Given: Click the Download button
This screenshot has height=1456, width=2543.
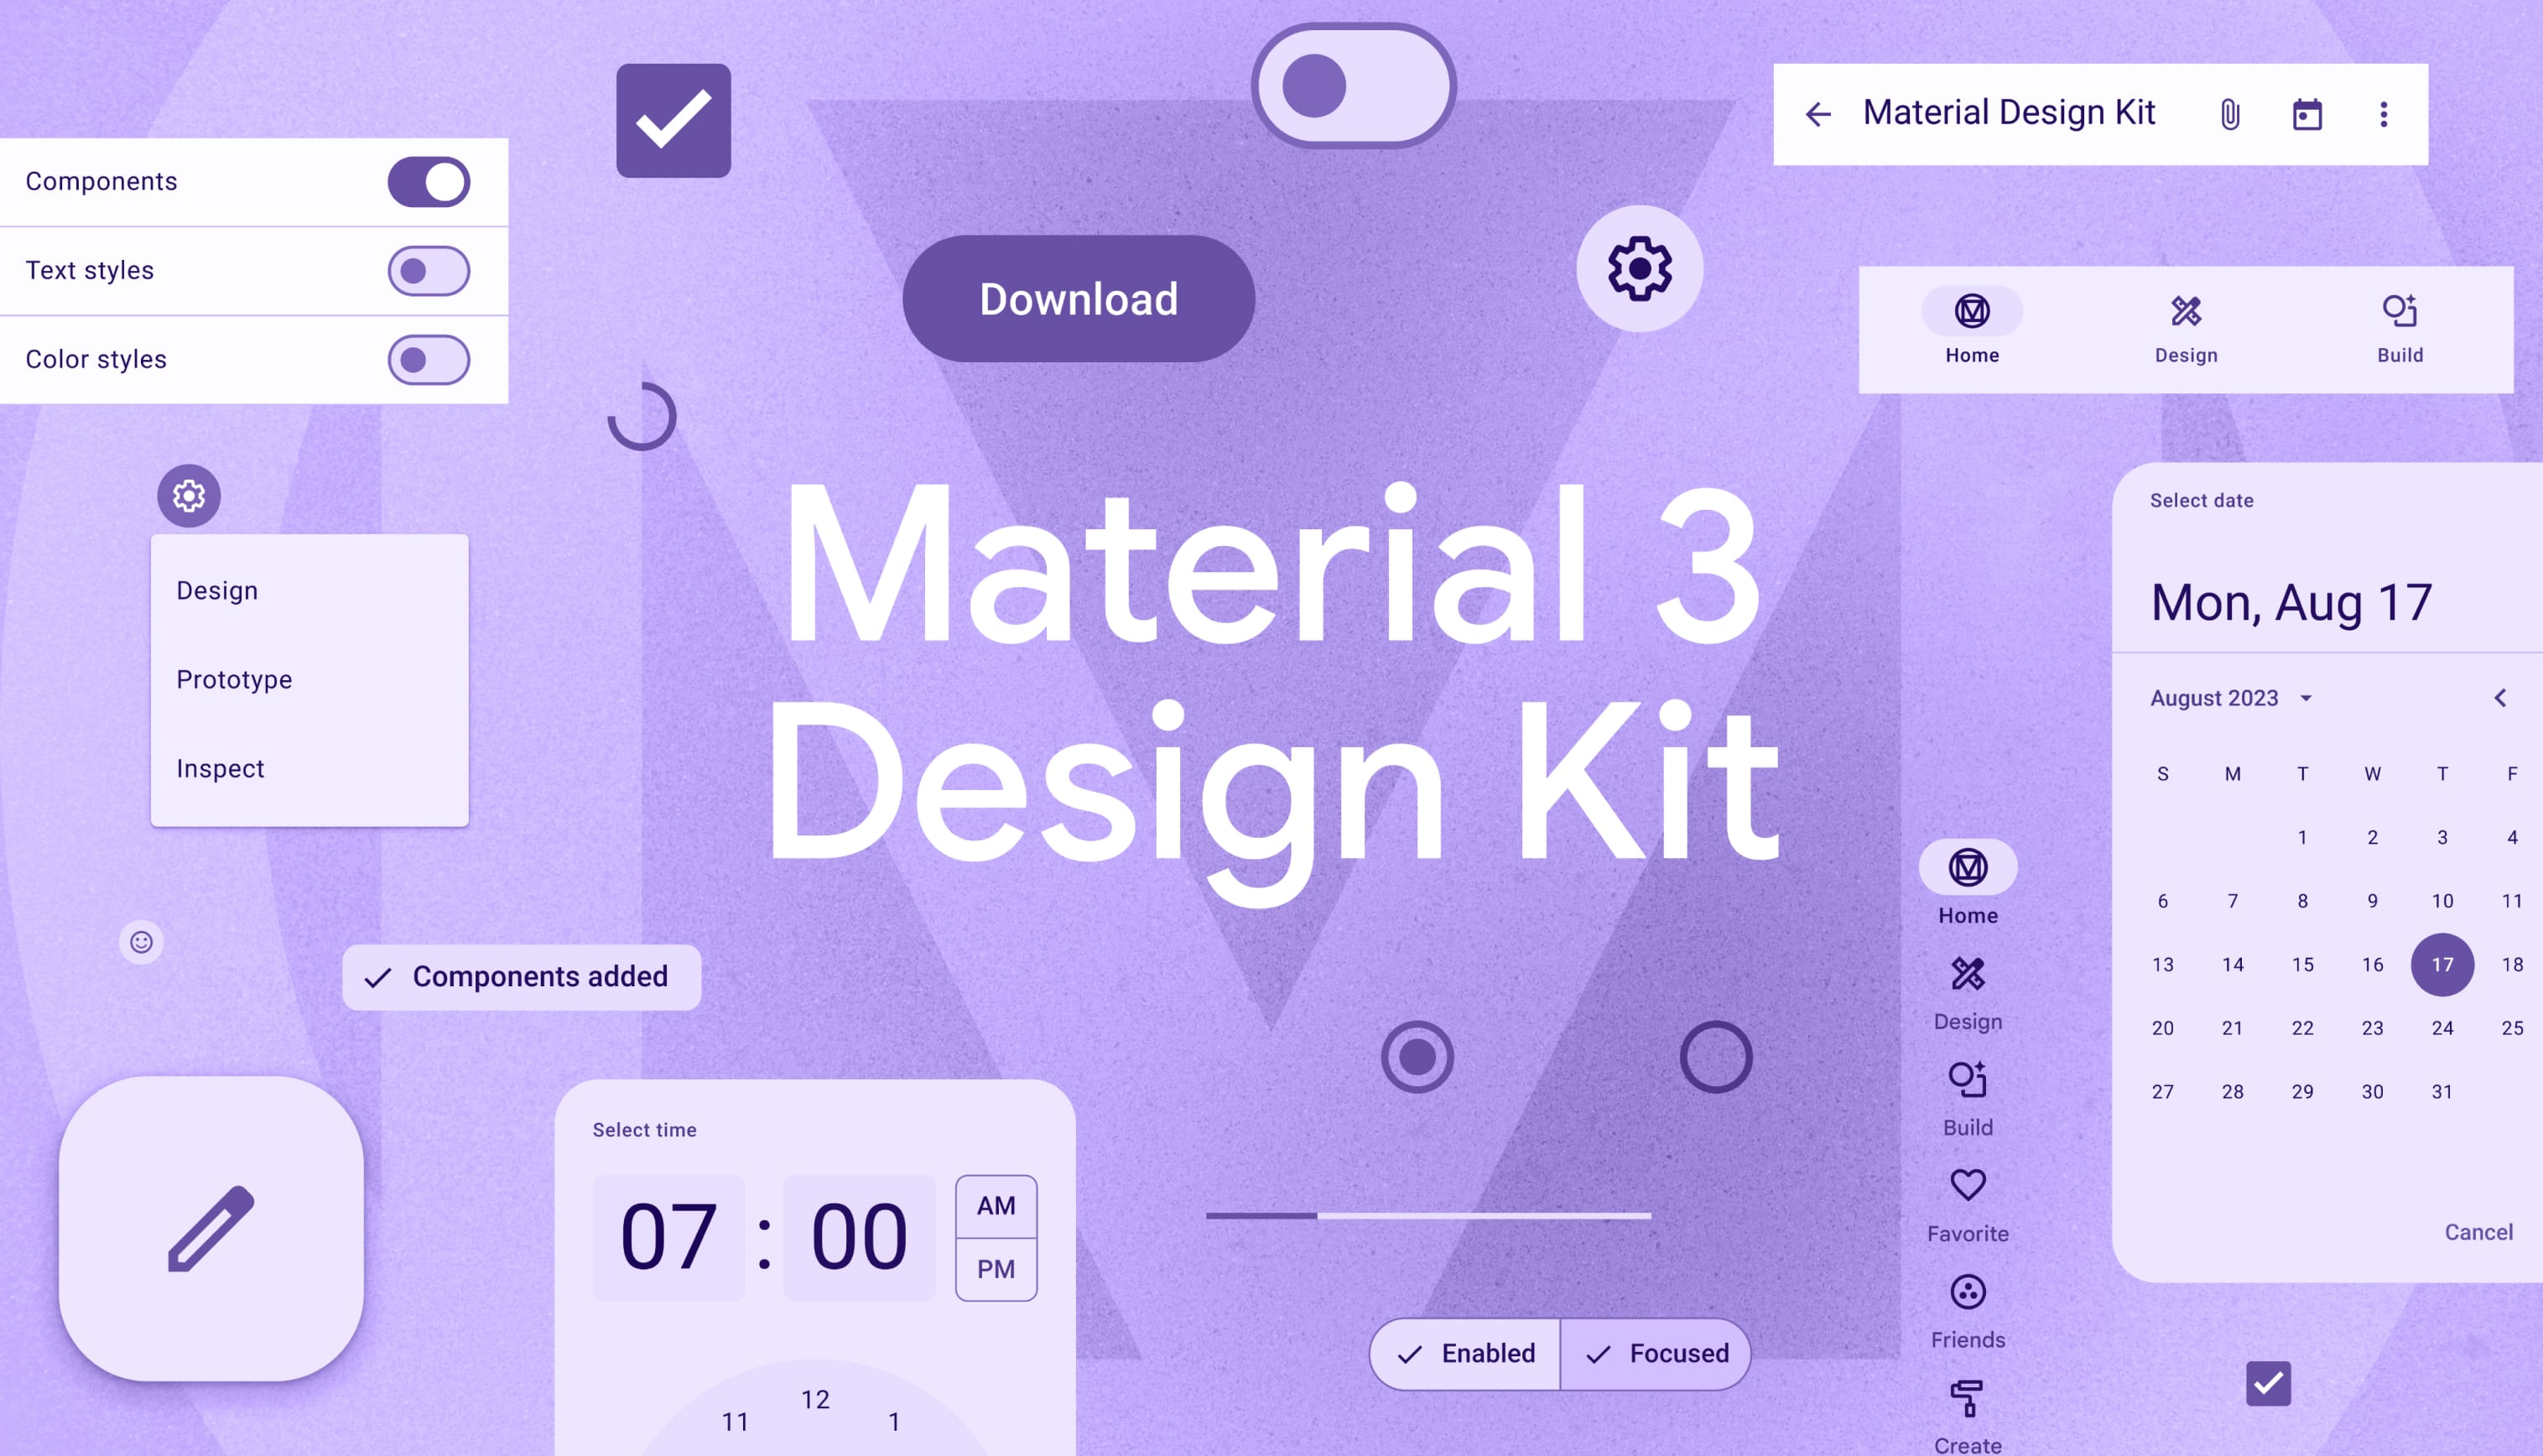Looking at the screenshot, I should coord(1076,297).
